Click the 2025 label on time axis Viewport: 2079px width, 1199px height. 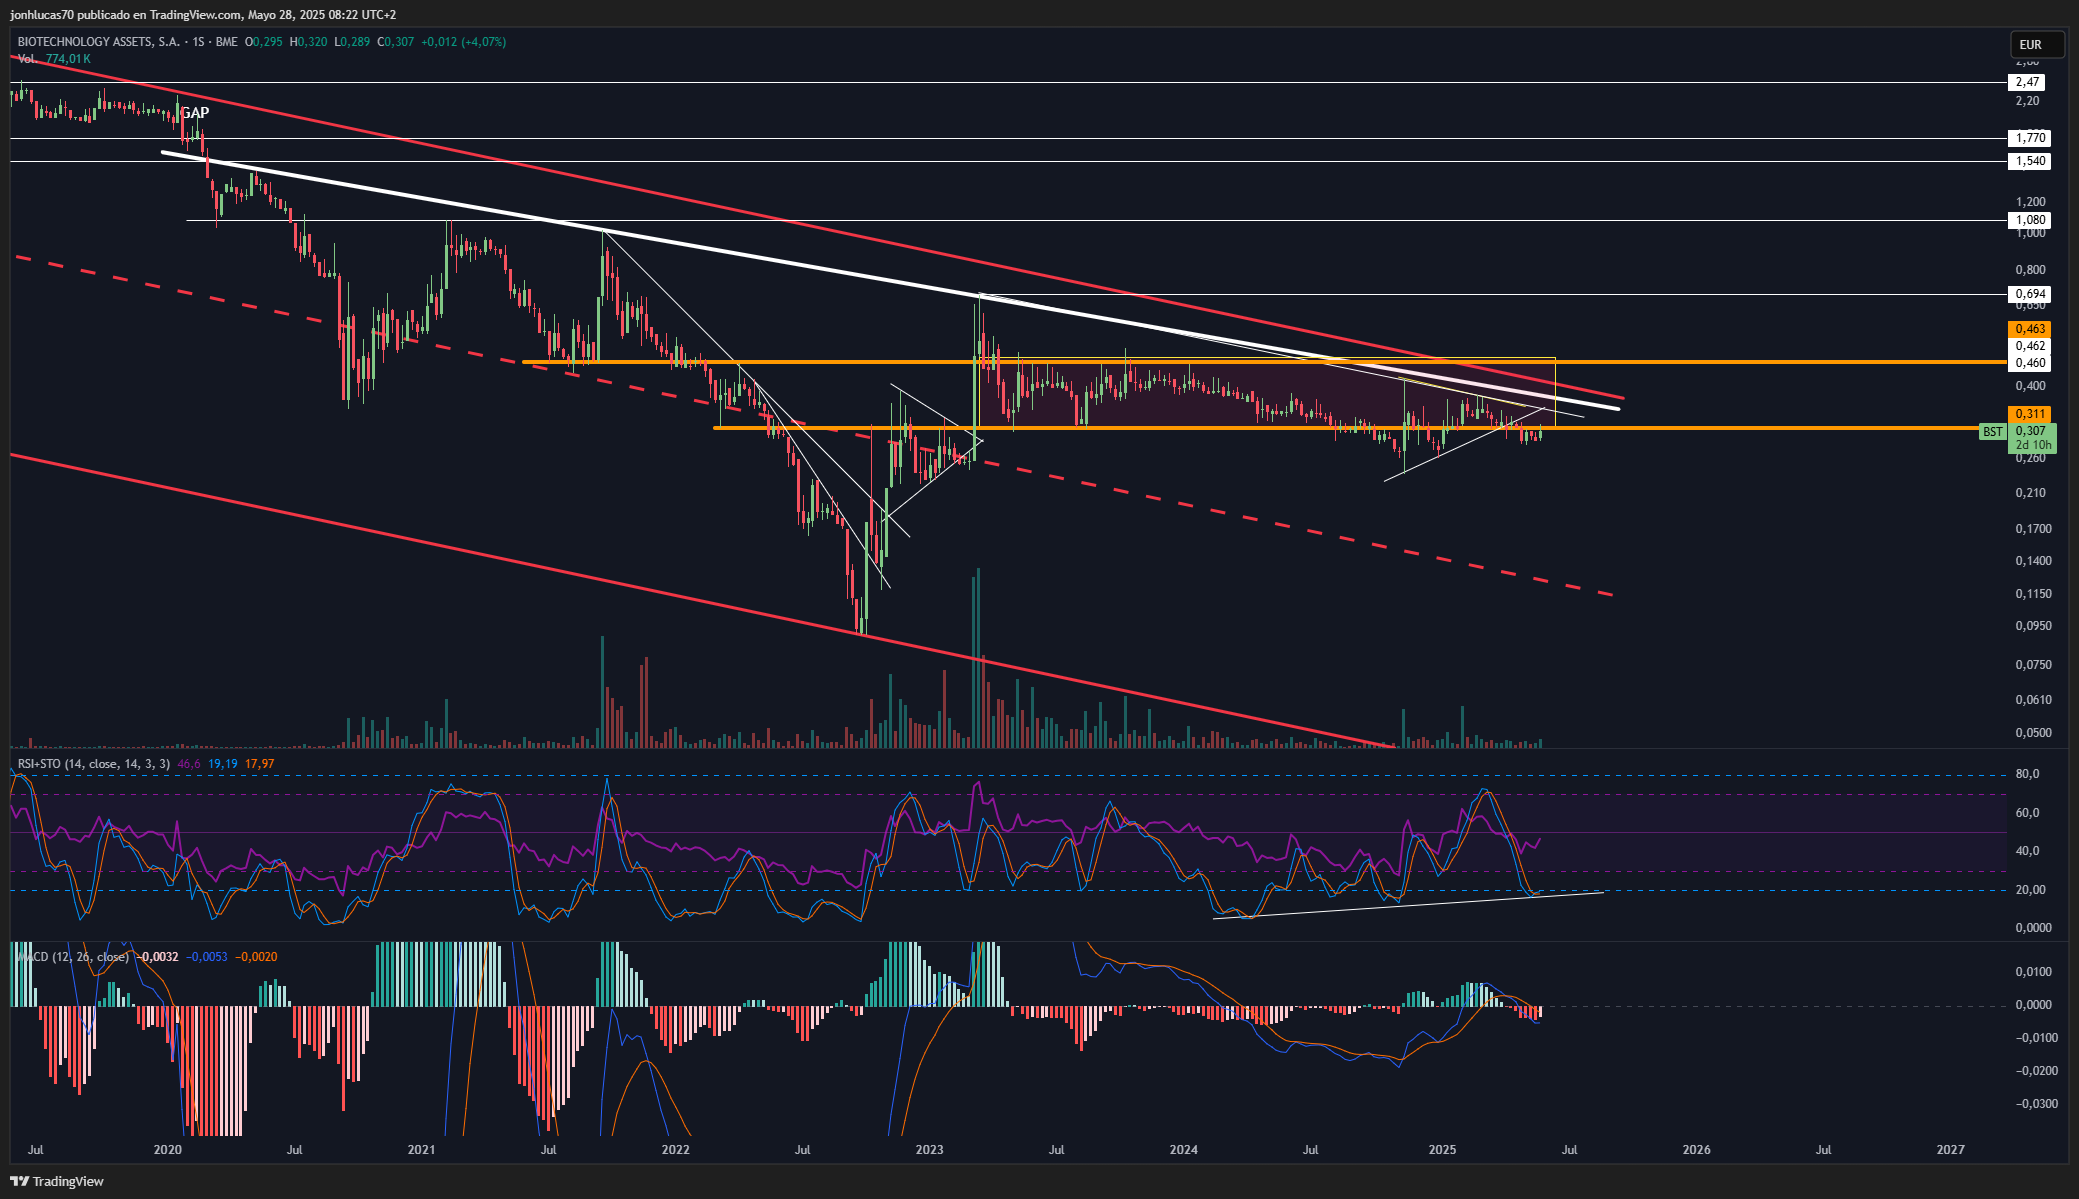click(x=1442, y=1150)
